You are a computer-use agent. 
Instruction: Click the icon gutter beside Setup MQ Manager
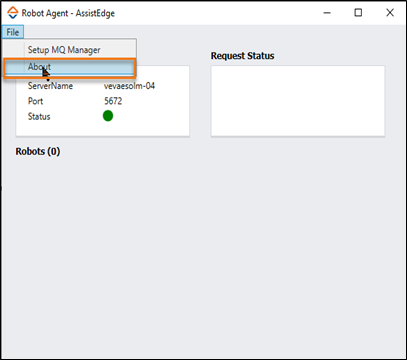click(14, 50)
